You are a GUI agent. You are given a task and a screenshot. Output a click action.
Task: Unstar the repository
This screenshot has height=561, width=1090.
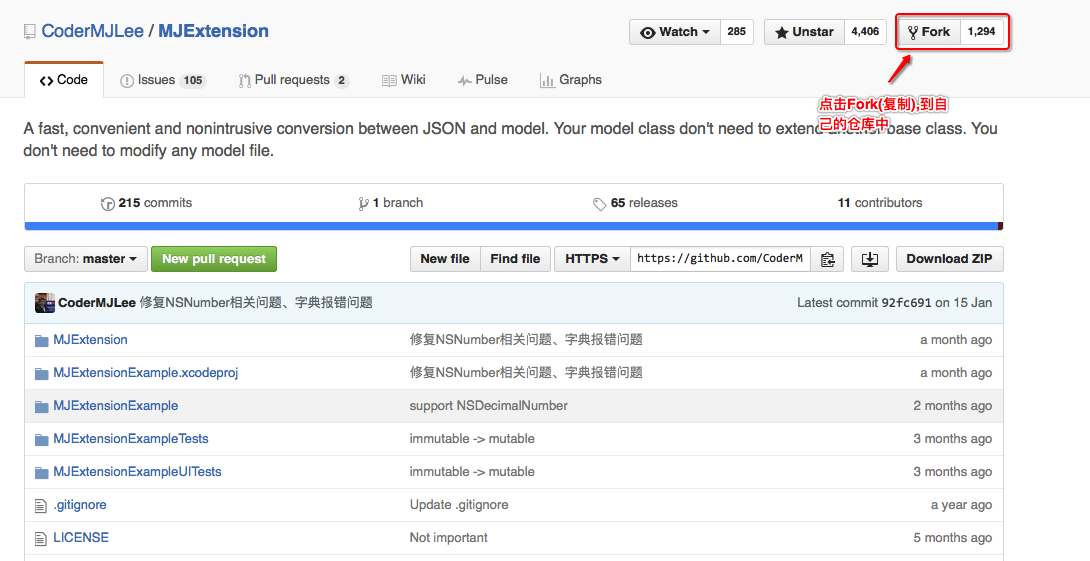(804, 32)
